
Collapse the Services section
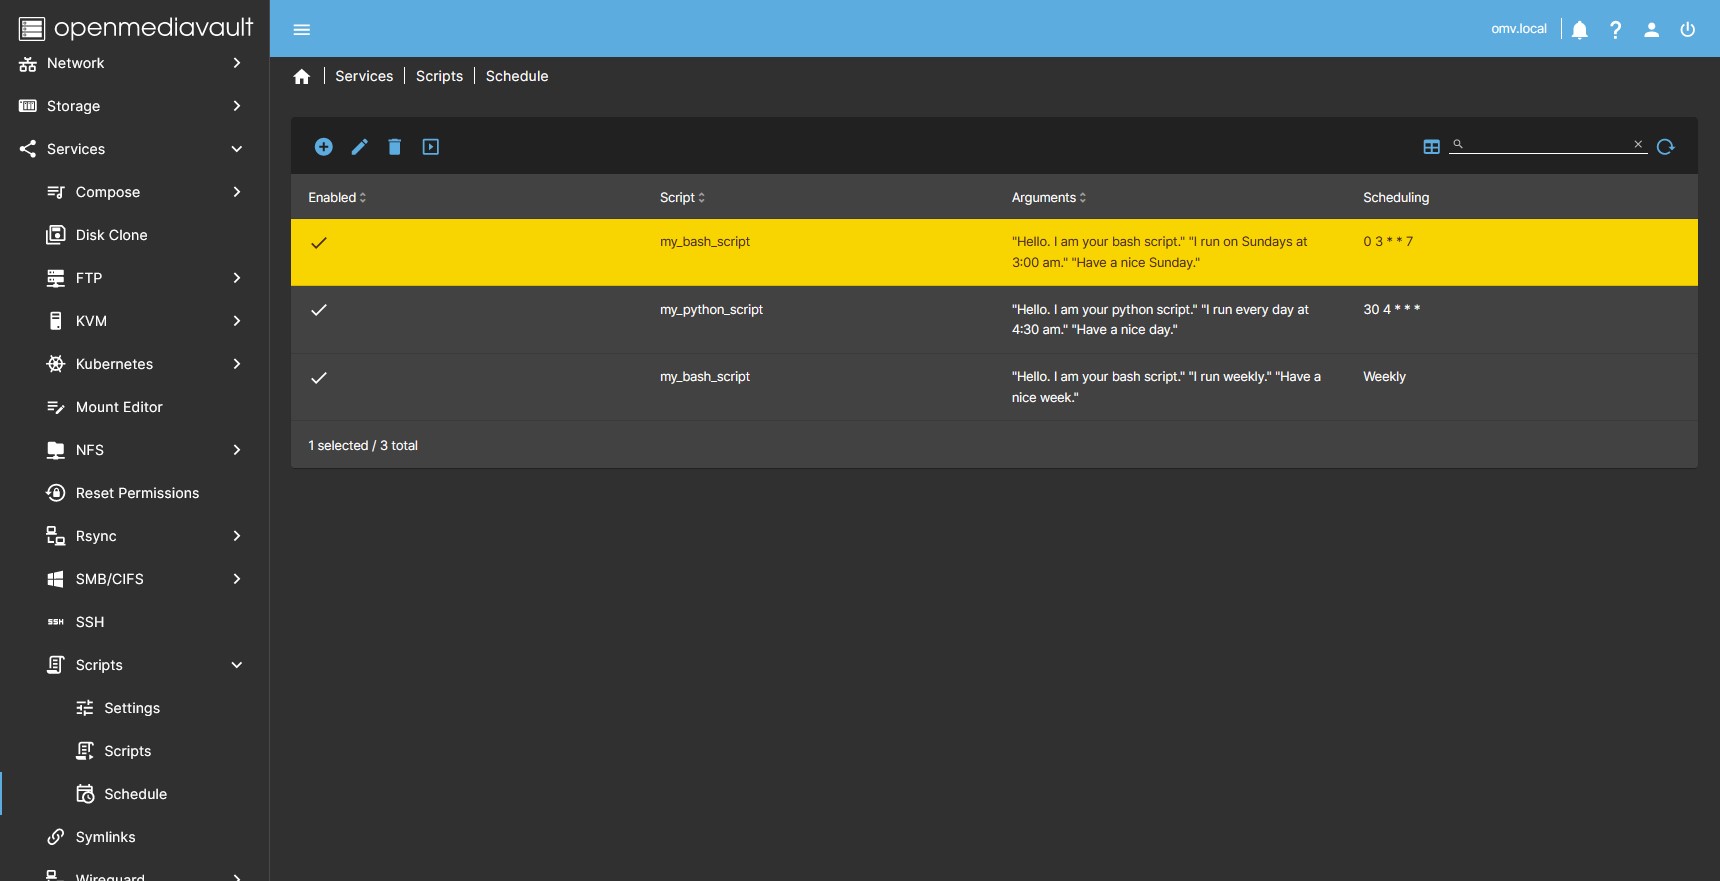point(237,149)
